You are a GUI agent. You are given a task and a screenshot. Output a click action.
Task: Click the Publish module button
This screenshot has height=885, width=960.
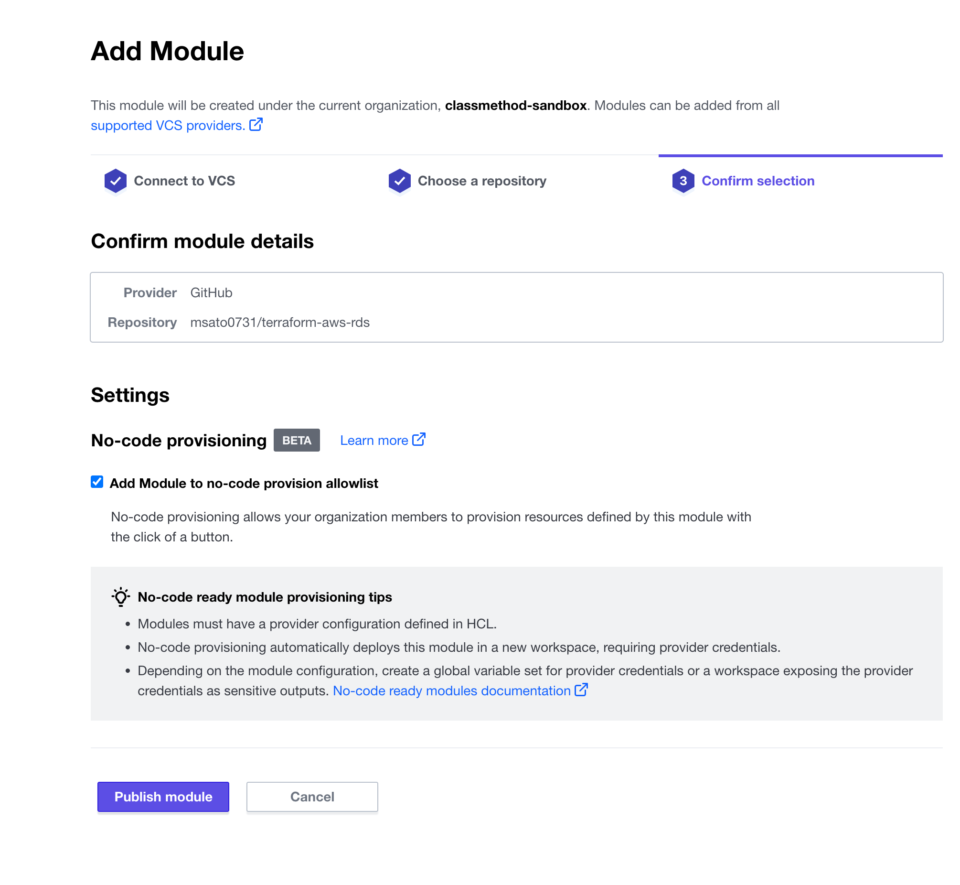pos(162,796)
